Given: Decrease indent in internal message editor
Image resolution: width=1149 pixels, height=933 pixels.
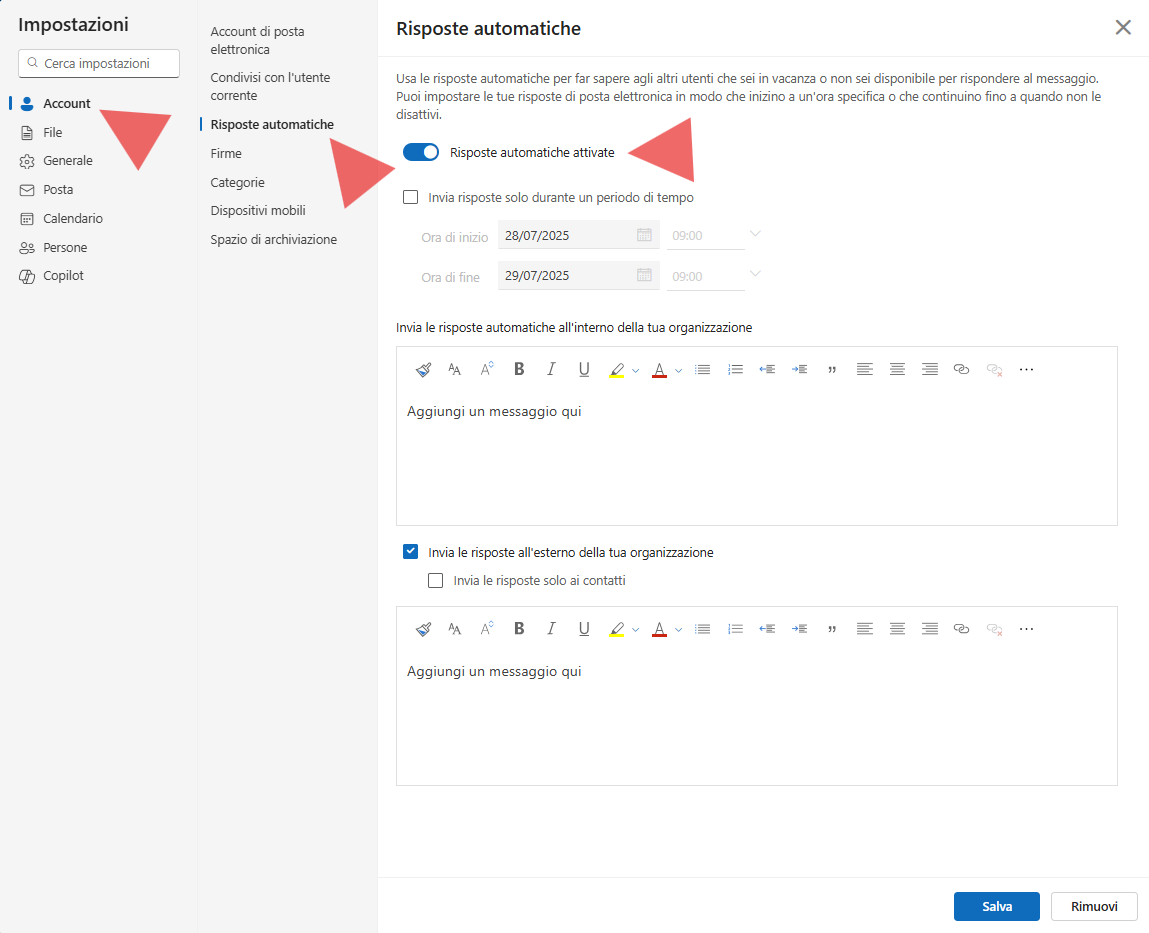Looking at the screenshot, I should 767,369.
